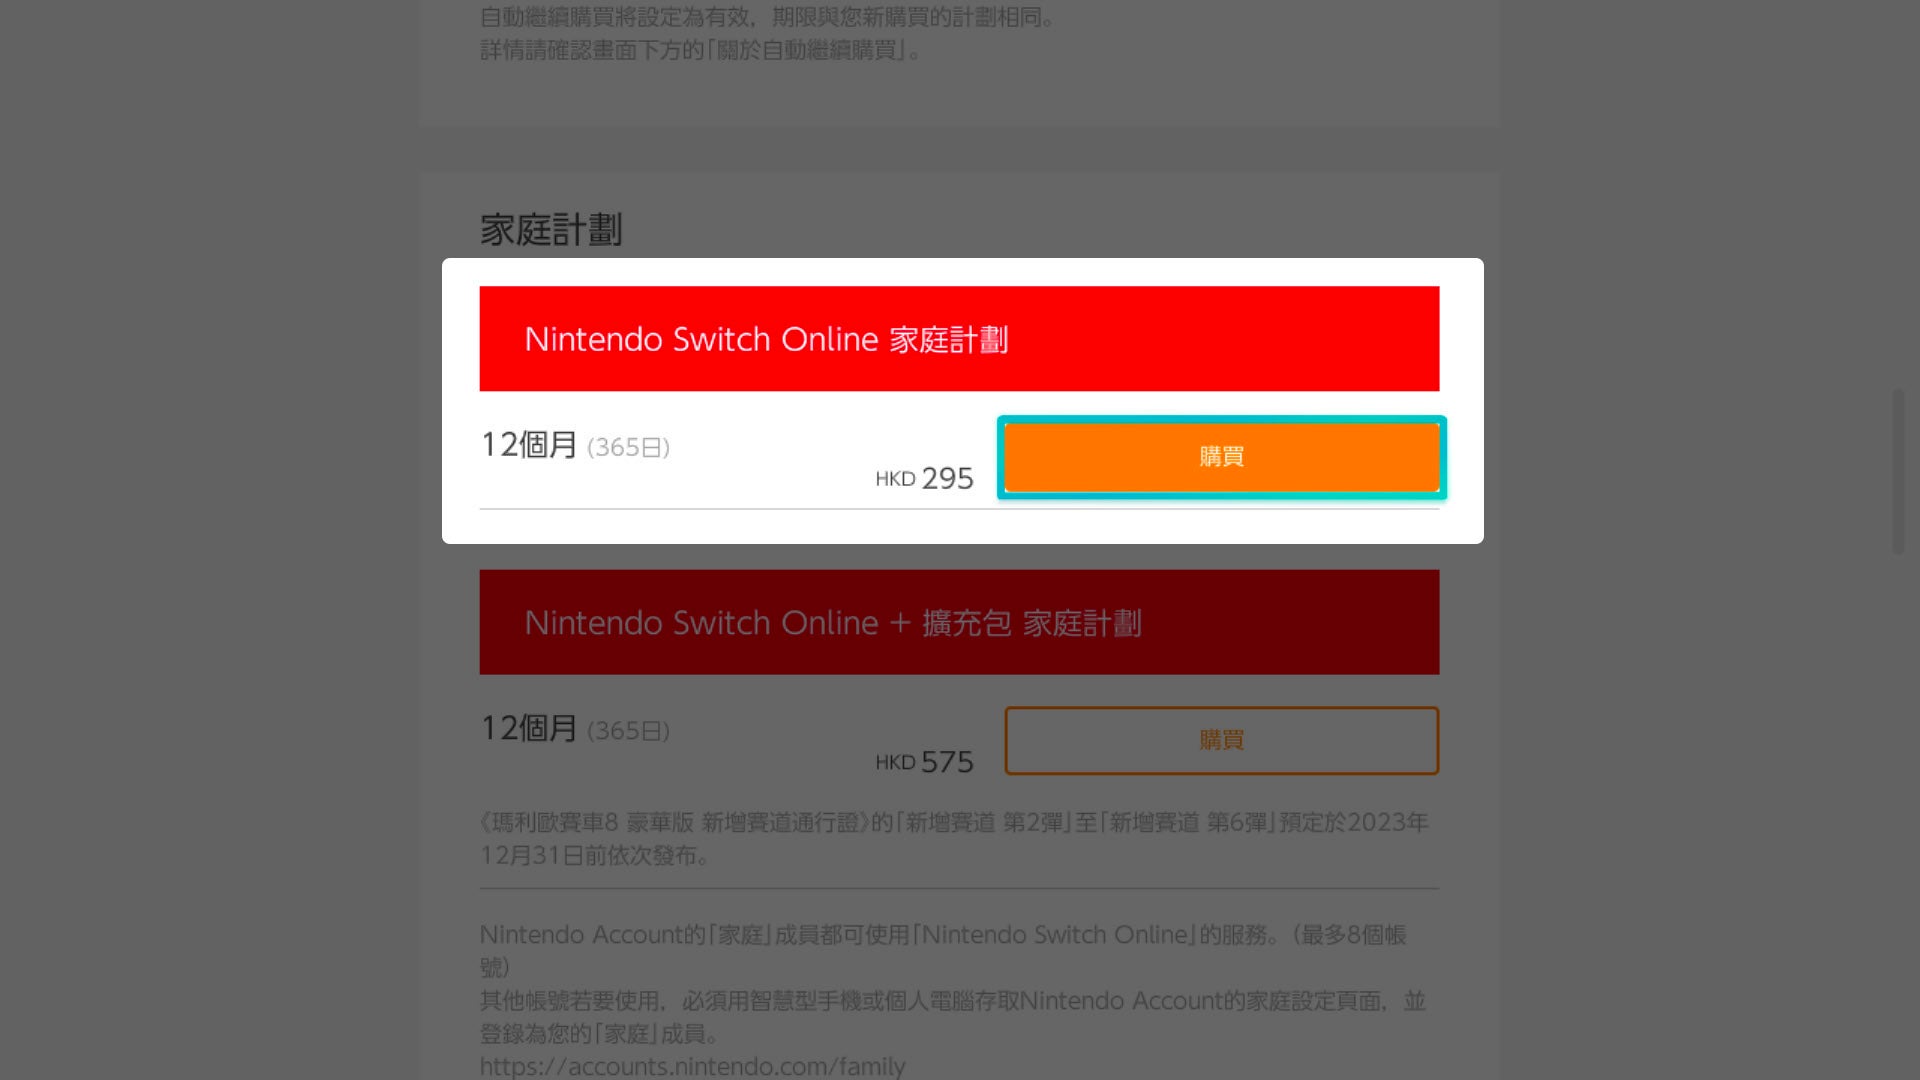Click the vertical scrollbar thumb on the right
The width and height of the screenshot is (1920, 1080).
pos(1898,471)
